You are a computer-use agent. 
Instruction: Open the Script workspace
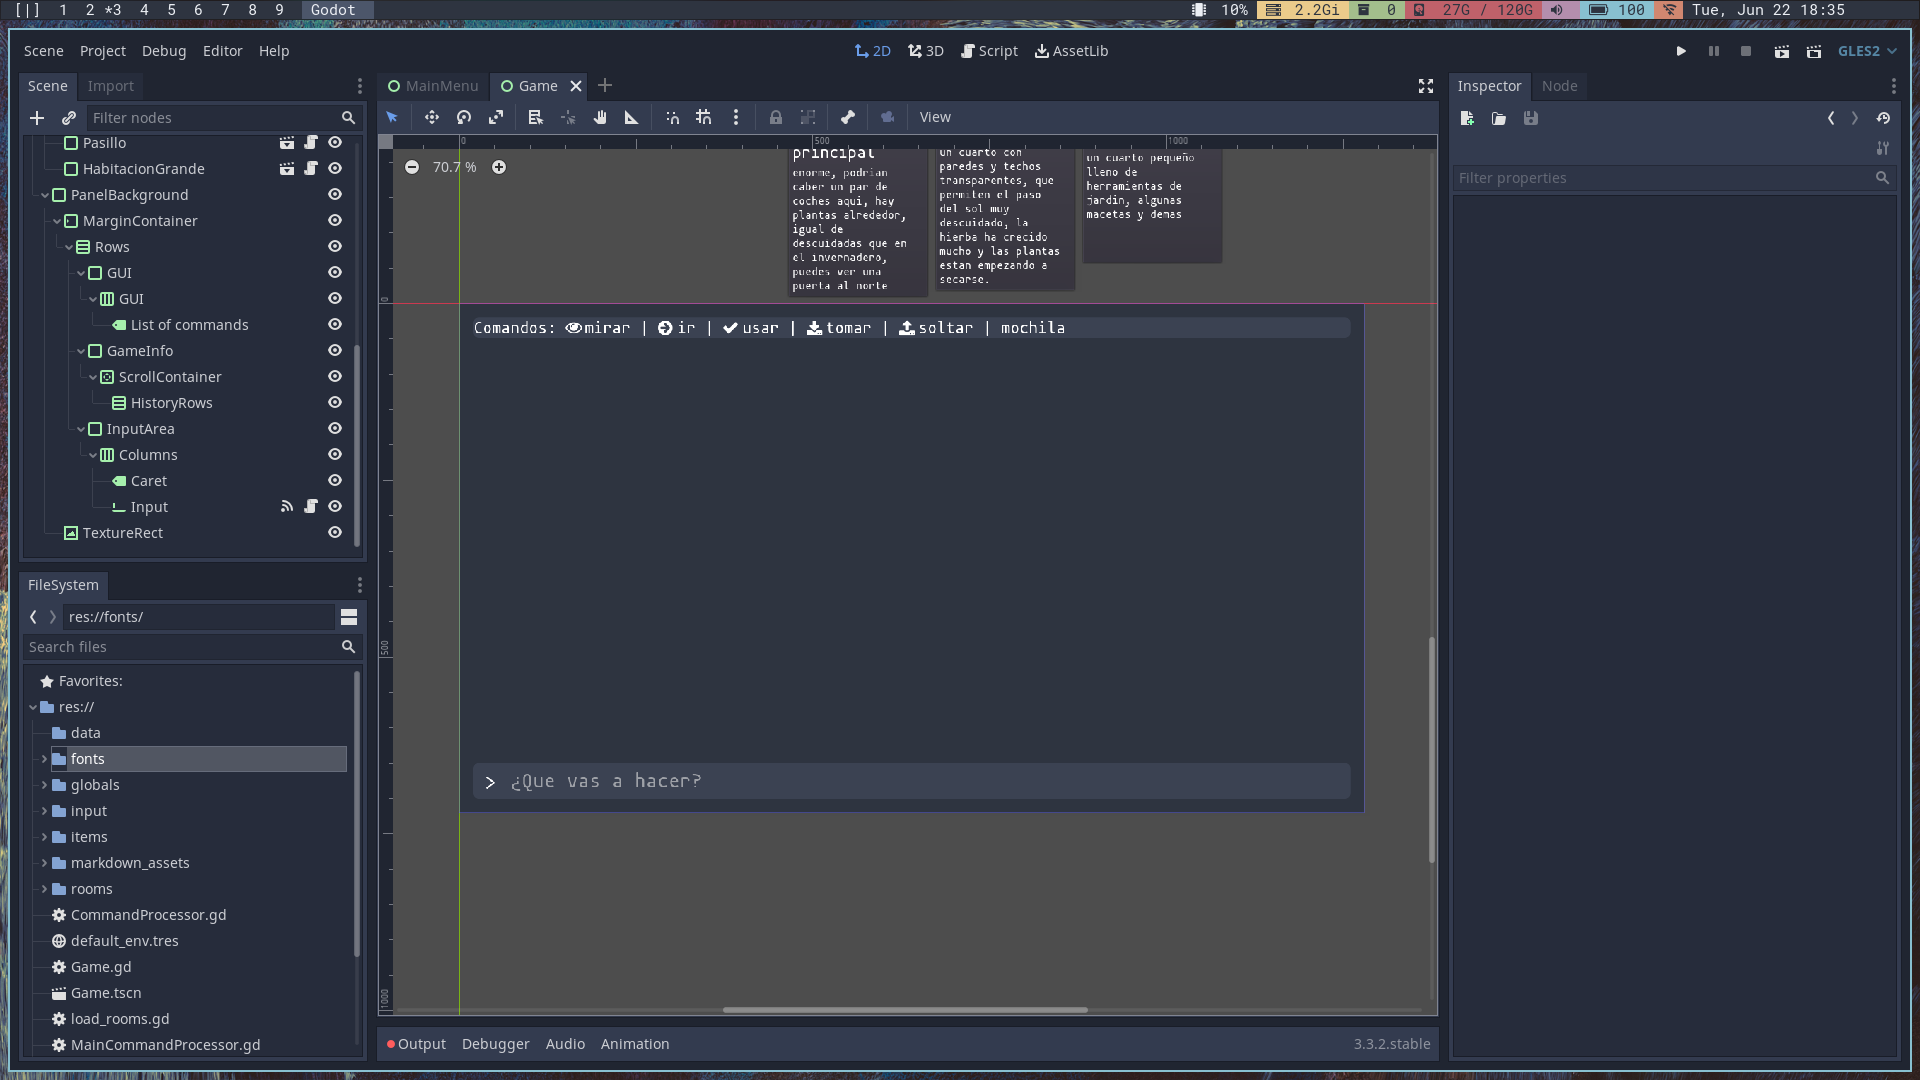point(989,51)
